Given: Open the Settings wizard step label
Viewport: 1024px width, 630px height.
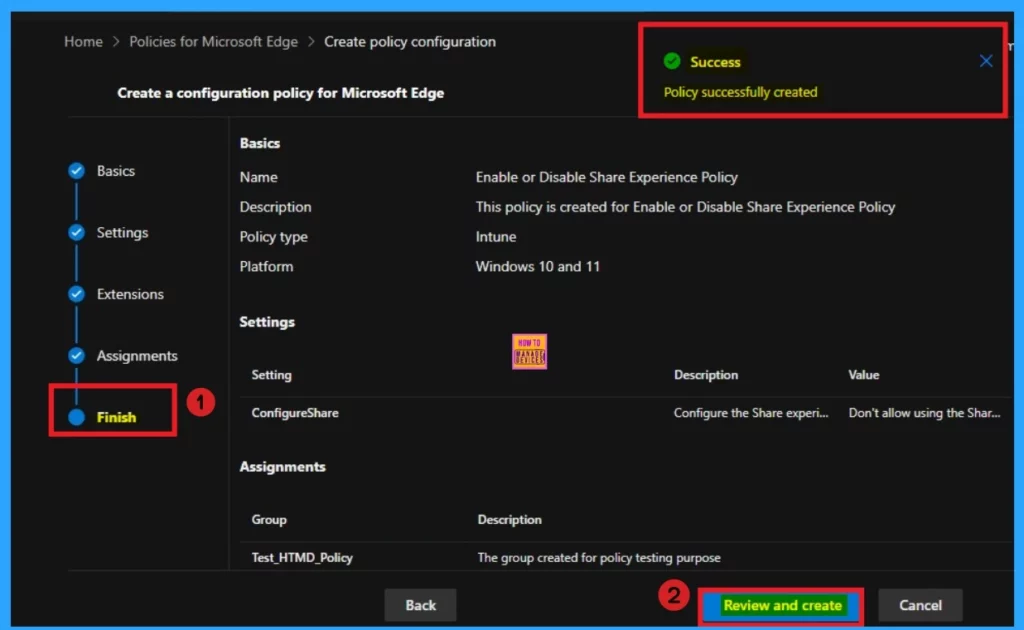Looking at the screenshot, I should [x=122, y=232].
